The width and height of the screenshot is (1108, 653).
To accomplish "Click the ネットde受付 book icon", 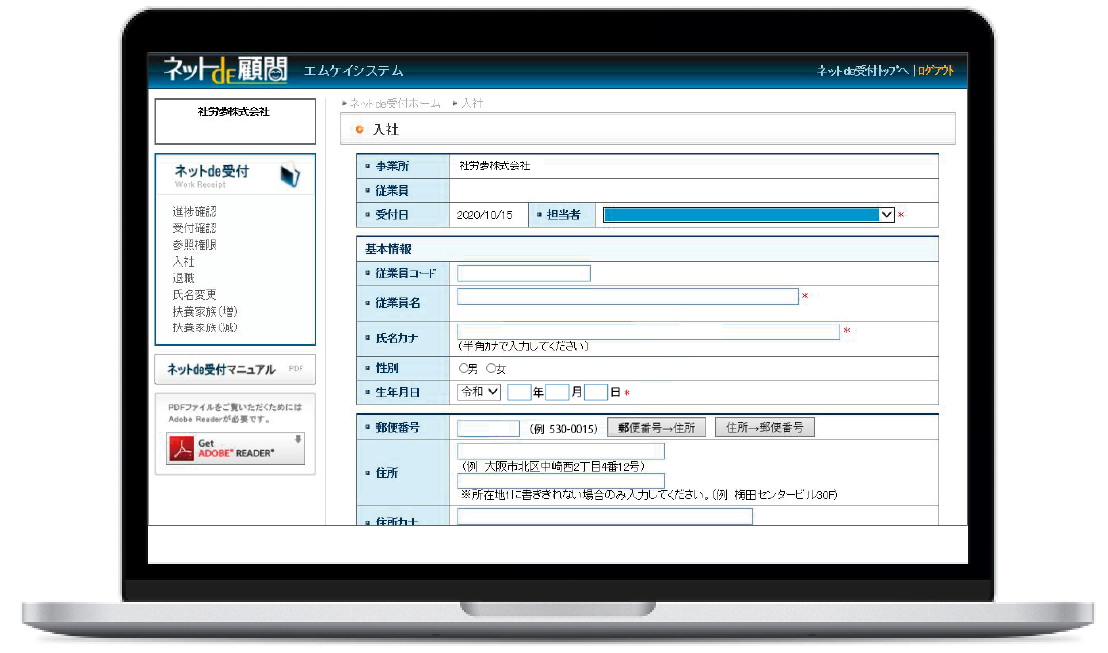I will tap(290, 175).
